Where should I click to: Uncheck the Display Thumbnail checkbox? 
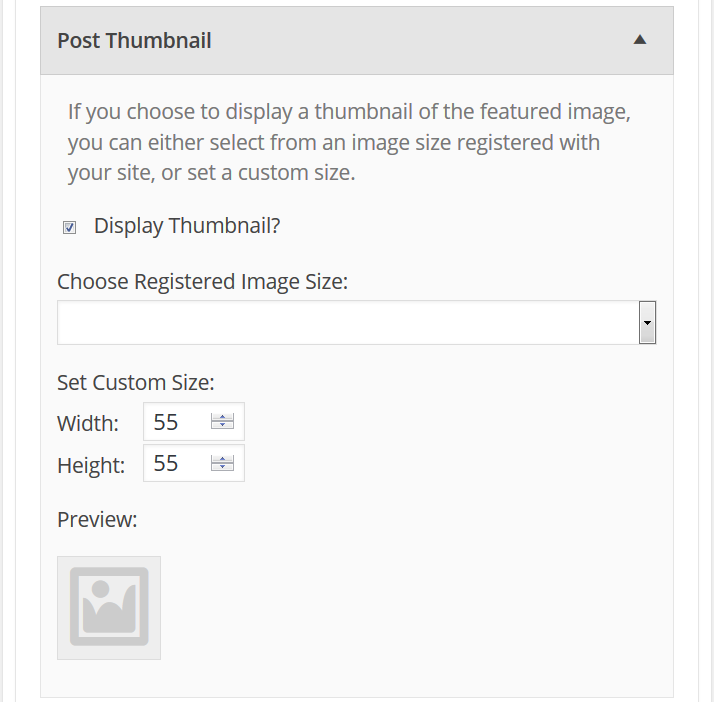point(69,227)
